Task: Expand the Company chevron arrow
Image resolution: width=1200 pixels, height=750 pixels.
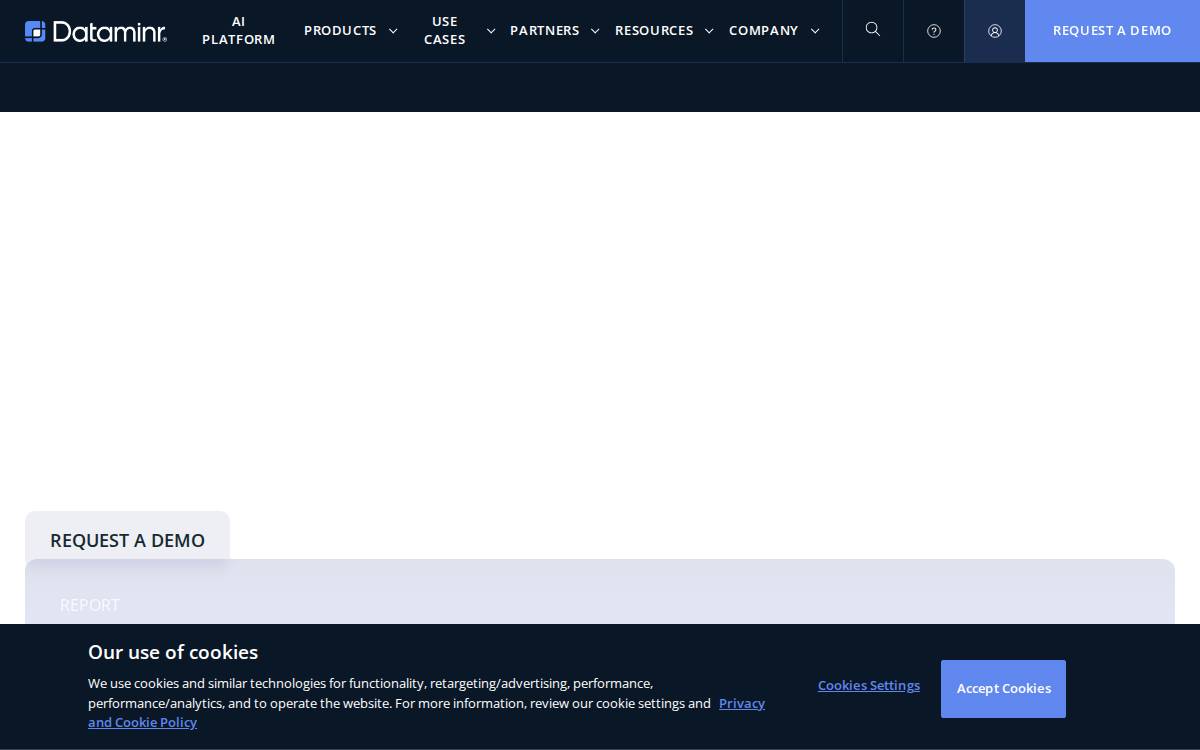Action: (815, 31)
